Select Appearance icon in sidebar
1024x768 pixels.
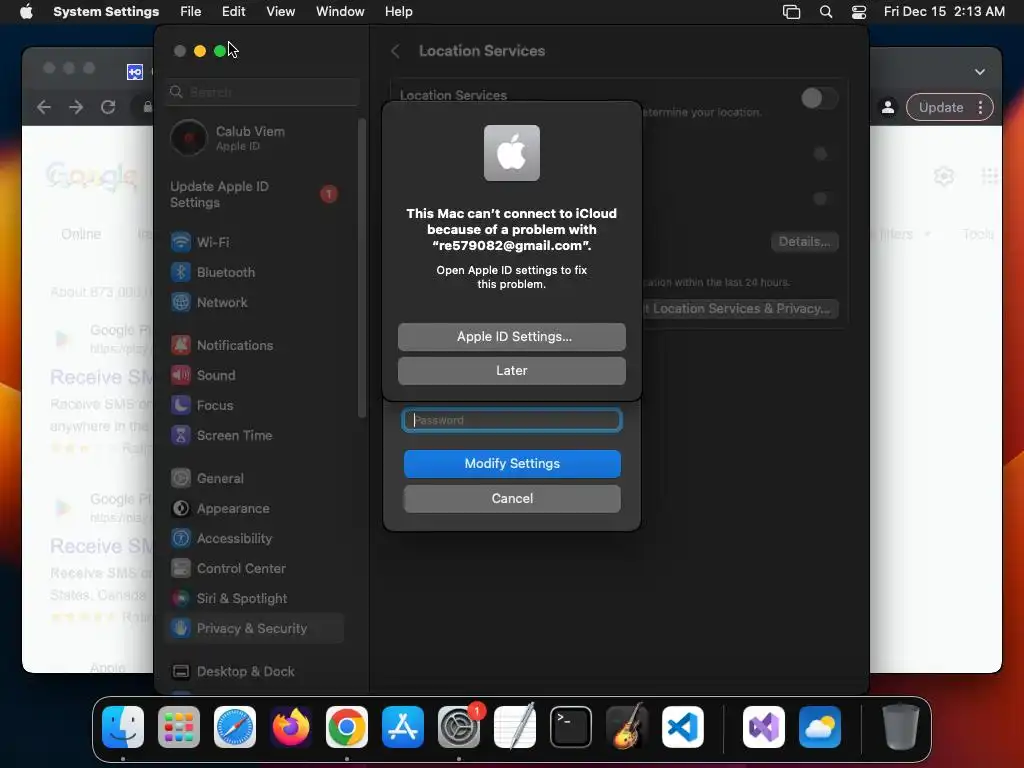(180, 508)
